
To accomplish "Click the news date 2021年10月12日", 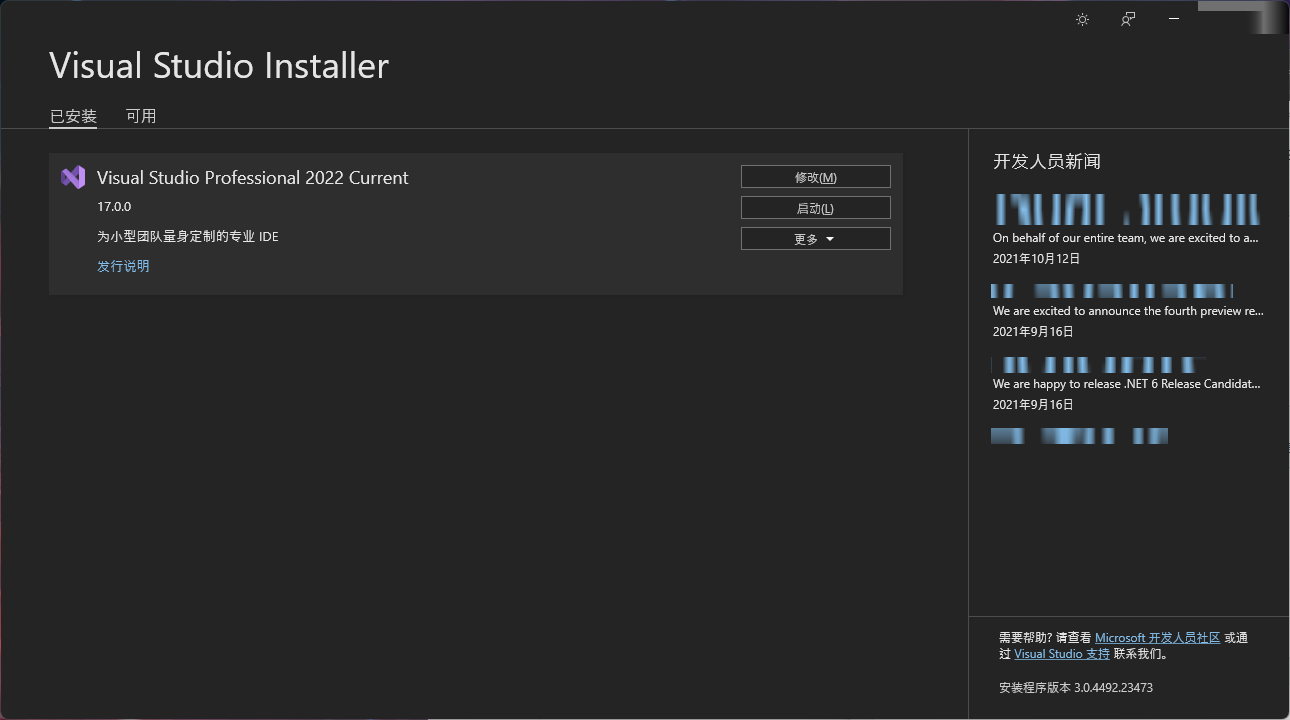I will pos(1036,259).
